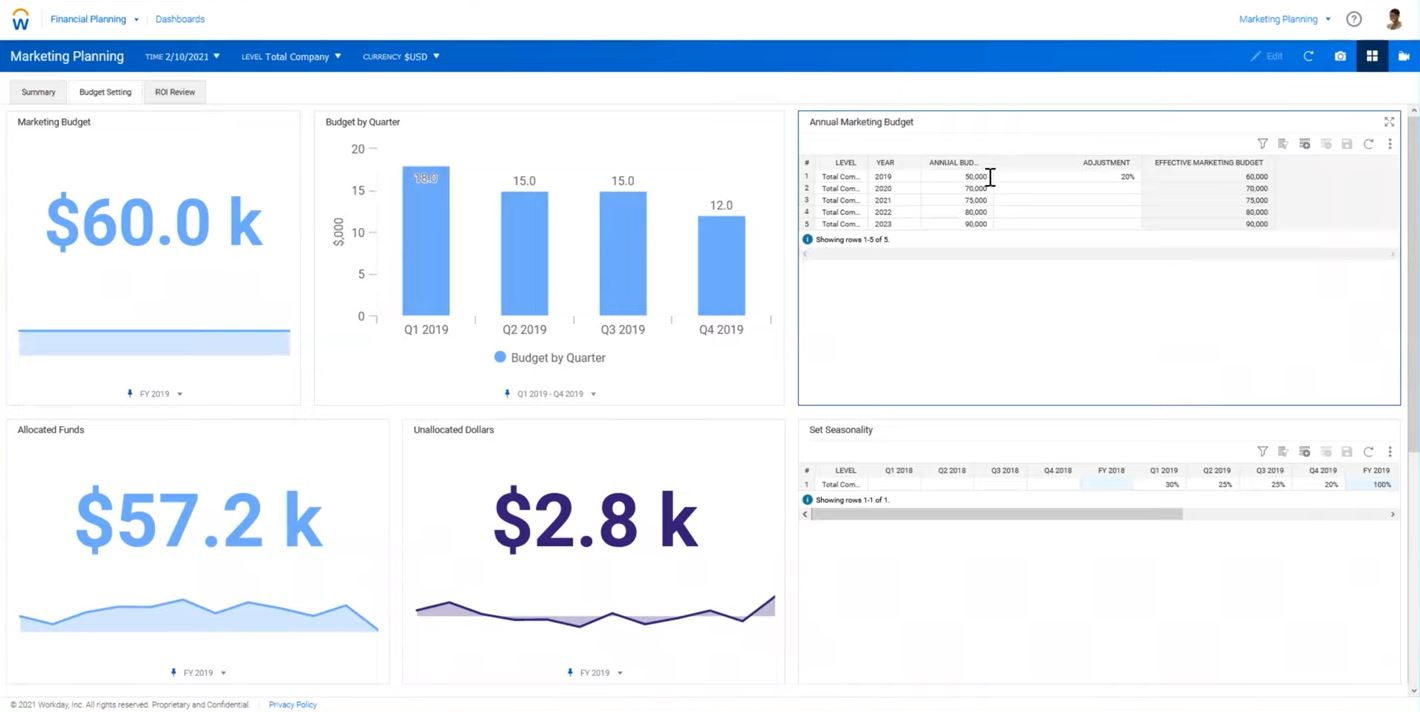Open the Dashboards menu
The width and height of the screenshot is (1420, 712).
[x=180, y=18]
